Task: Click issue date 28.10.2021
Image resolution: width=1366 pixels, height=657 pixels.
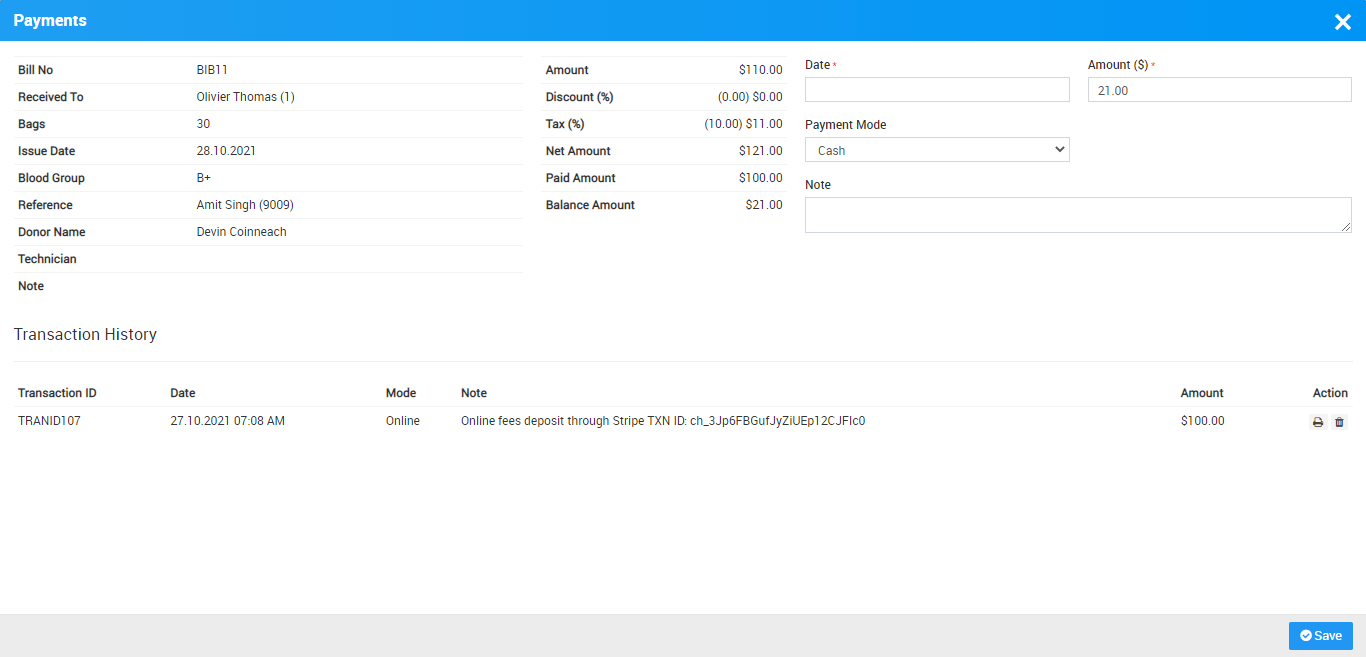Action: tap(226, 151)
